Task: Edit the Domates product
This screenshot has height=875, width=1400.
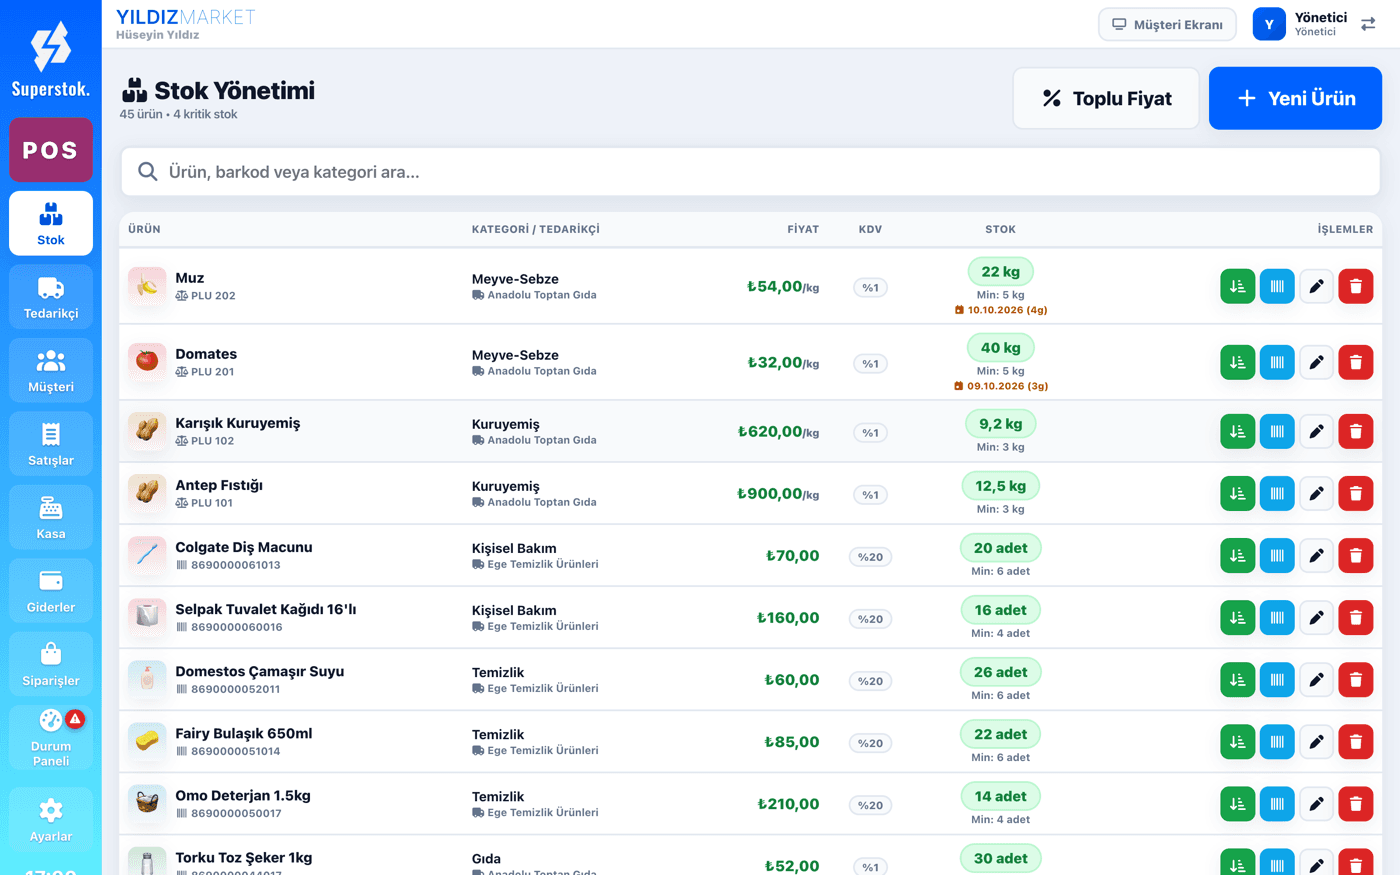Action: [1316, 362]
